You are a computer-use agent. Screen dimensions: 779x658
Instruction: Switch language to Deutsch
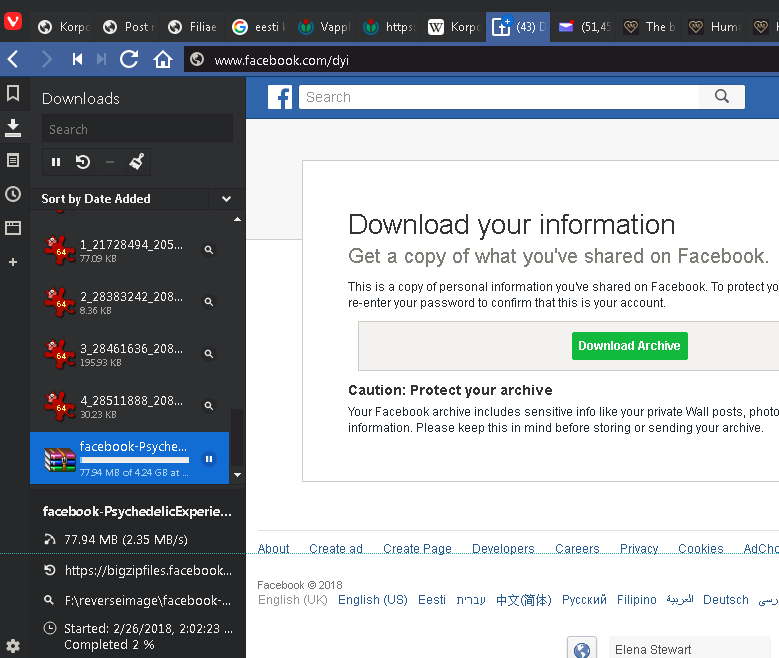(x=725, y=600)
